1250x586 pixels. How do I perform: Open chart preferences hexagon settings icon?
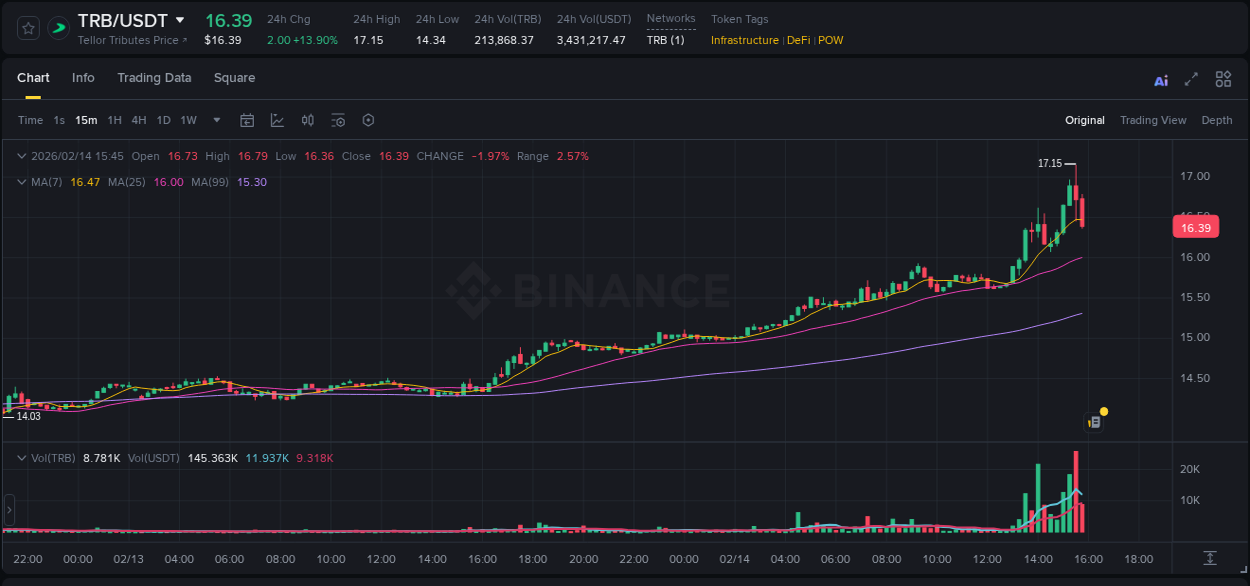tap(368, 120)
